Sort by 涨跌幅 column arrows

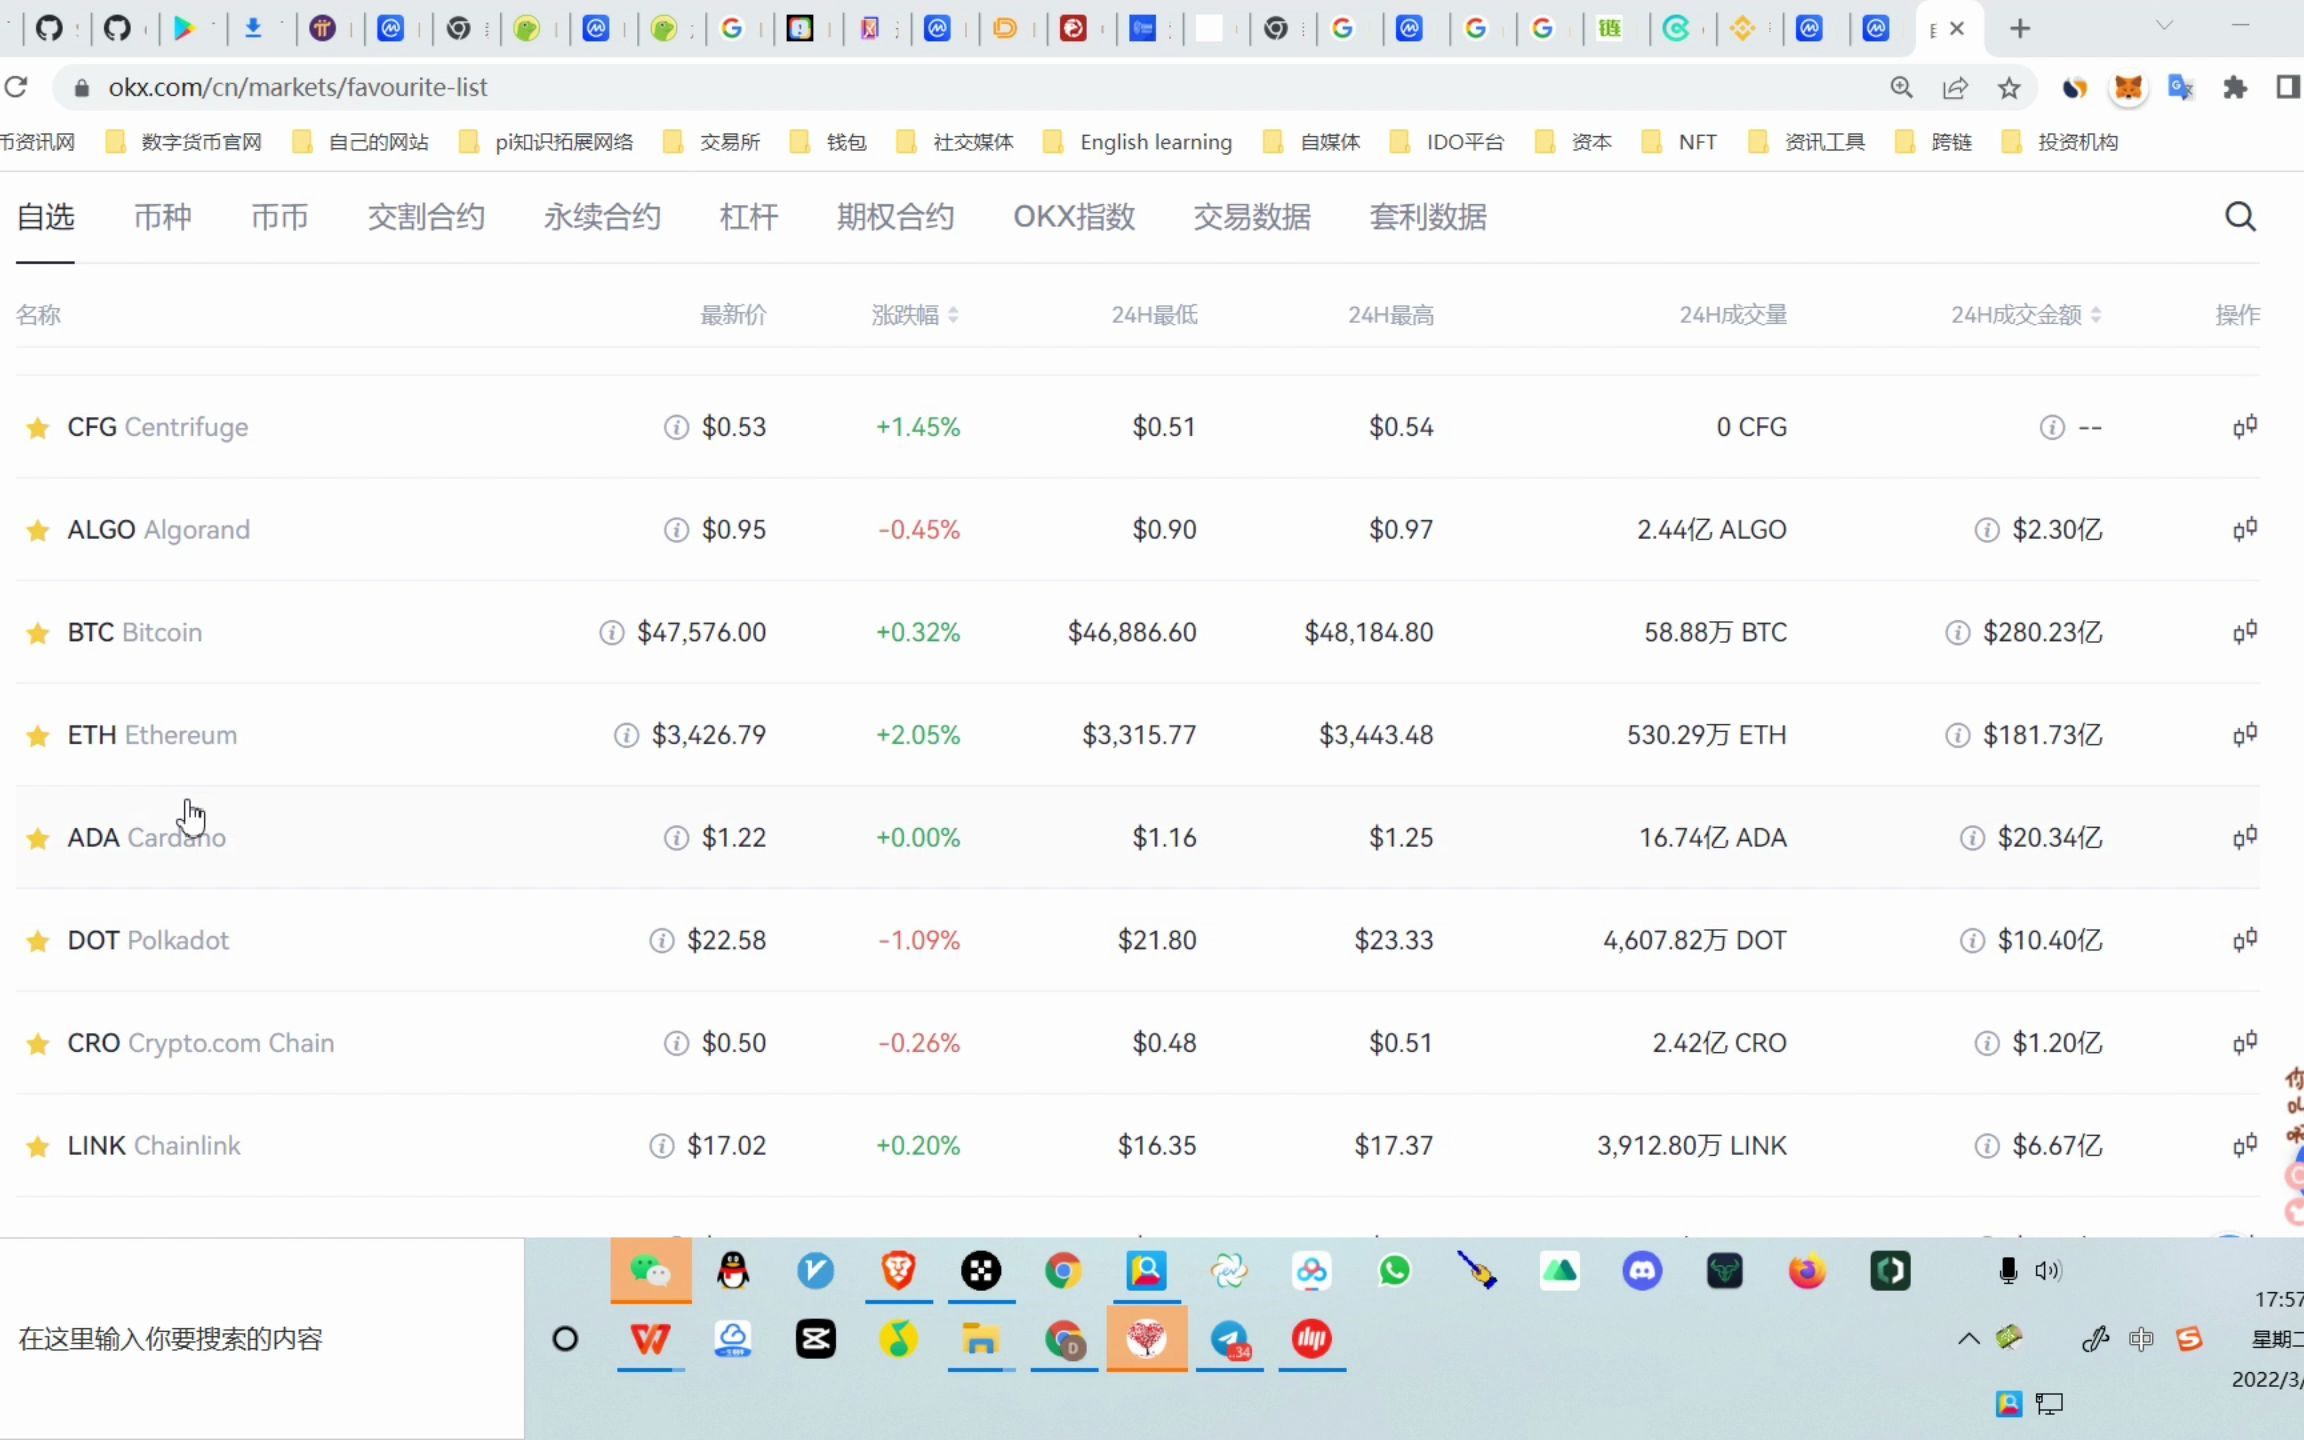pyautogui.click(x=953, y=315)
